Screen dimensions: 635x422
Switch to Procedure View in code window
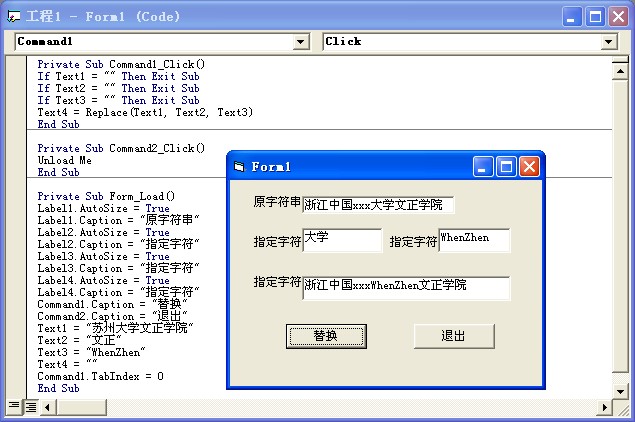tap(14, 406)
